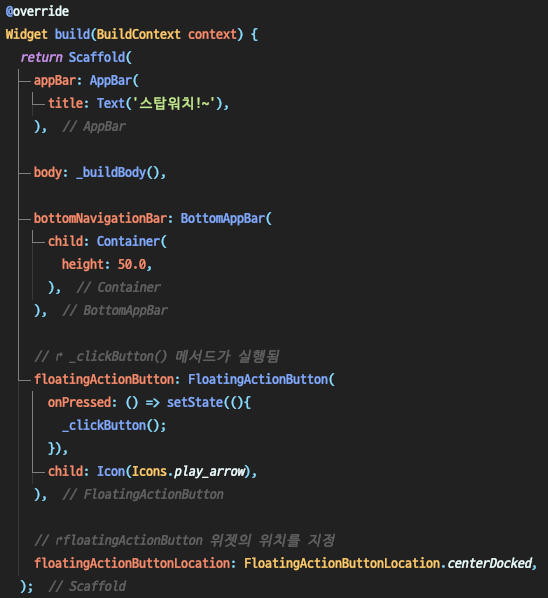548x598 pixels.
Task: Click the 'Container(' constructor
Action: click(132, 241)
